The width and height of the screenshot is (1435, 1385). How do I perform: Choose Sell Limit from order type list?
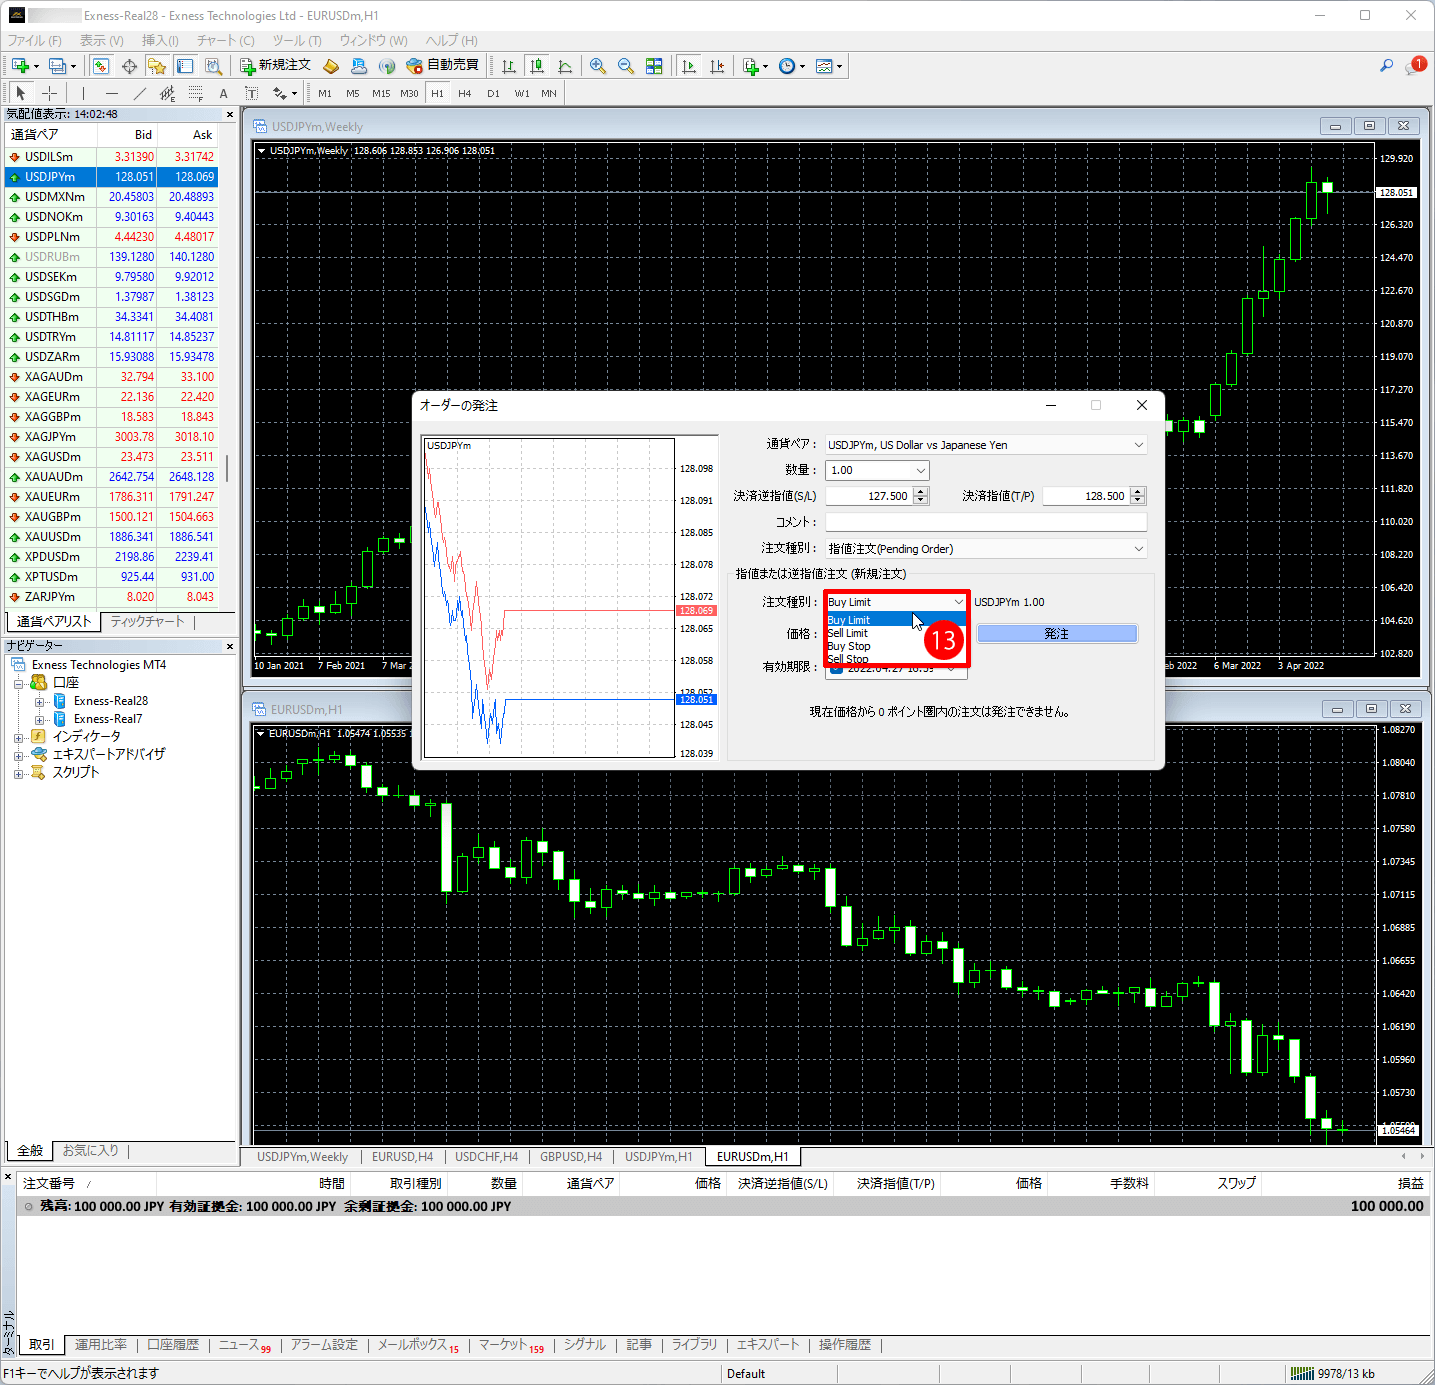(848, 633)
